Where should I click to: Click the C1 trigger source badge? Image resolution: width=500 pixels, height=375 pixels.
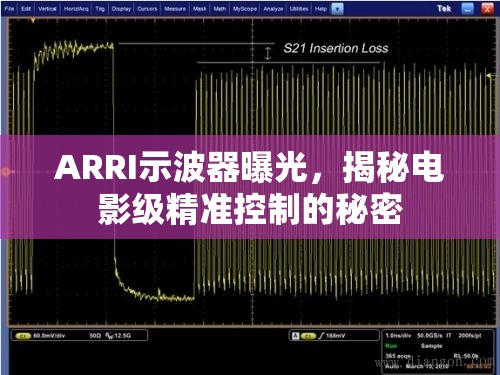pos(308,336)
